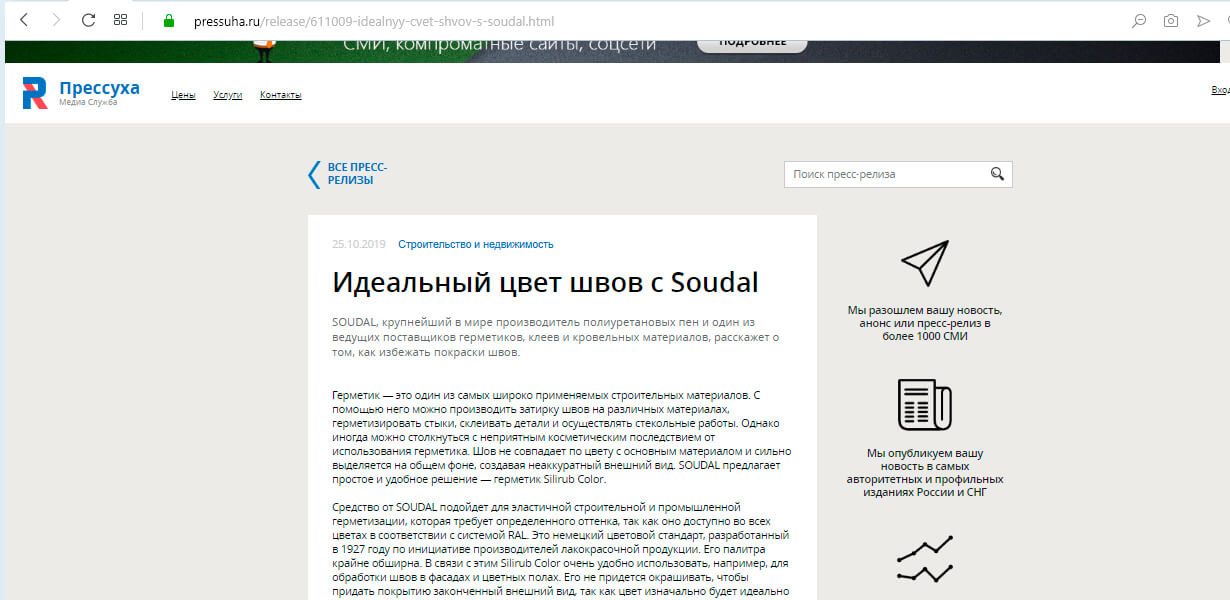Click the green padlock security icon
This screenshot has height=600, width=1230.
coord(168,20)
